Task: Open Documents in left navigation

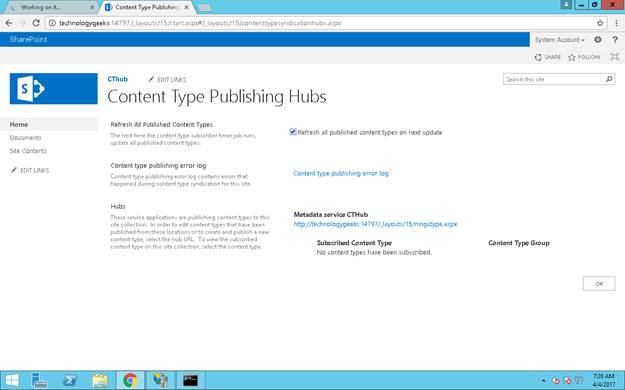Action: pos(26,138)
